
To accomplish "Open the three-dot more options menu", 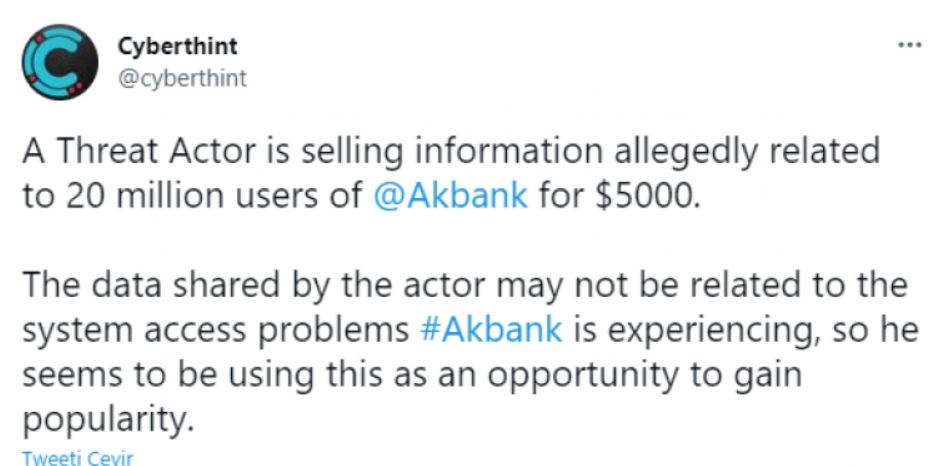I will pos(909,47).
